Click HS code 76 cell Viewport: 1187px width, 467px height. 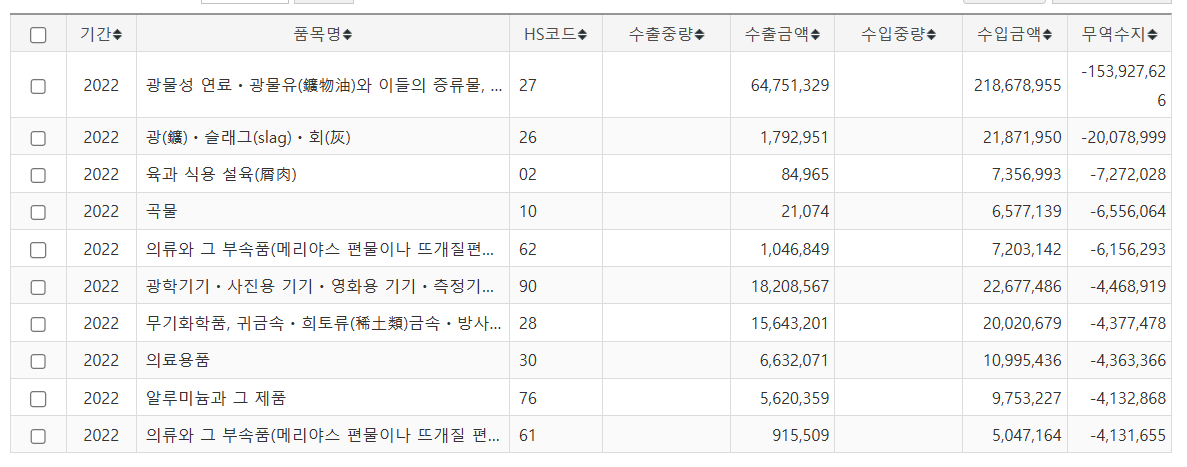point(528,398)
